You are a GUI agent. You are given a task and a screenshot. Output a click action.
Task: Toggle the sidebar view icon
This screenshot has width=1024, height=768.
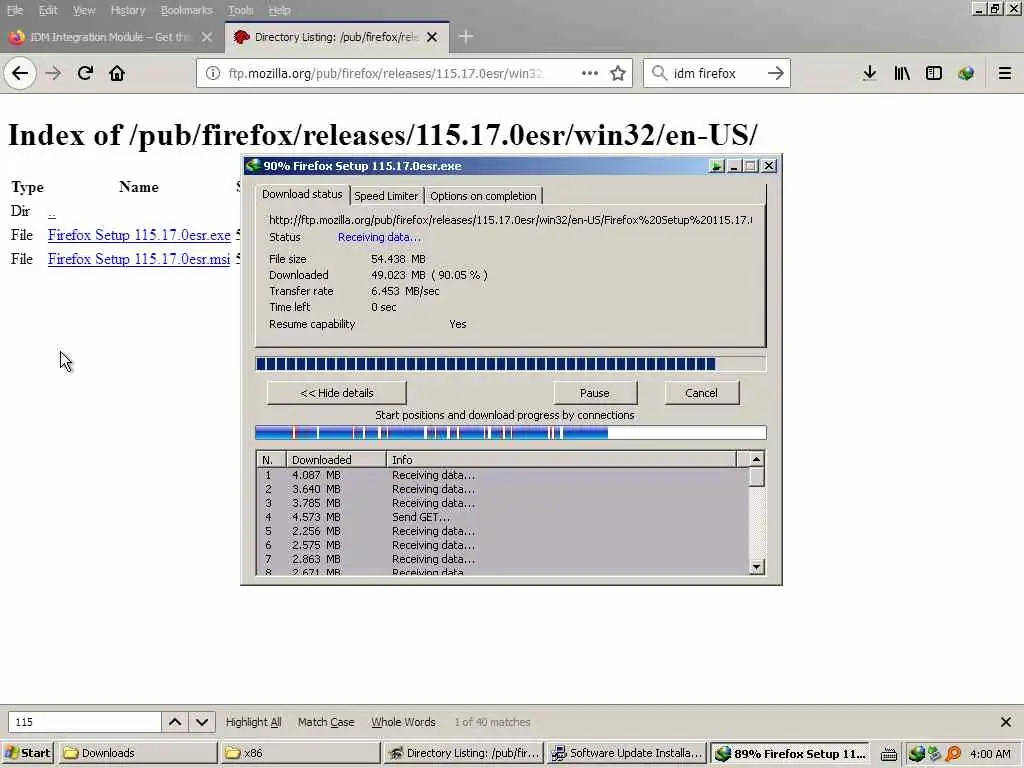(934, 73)
